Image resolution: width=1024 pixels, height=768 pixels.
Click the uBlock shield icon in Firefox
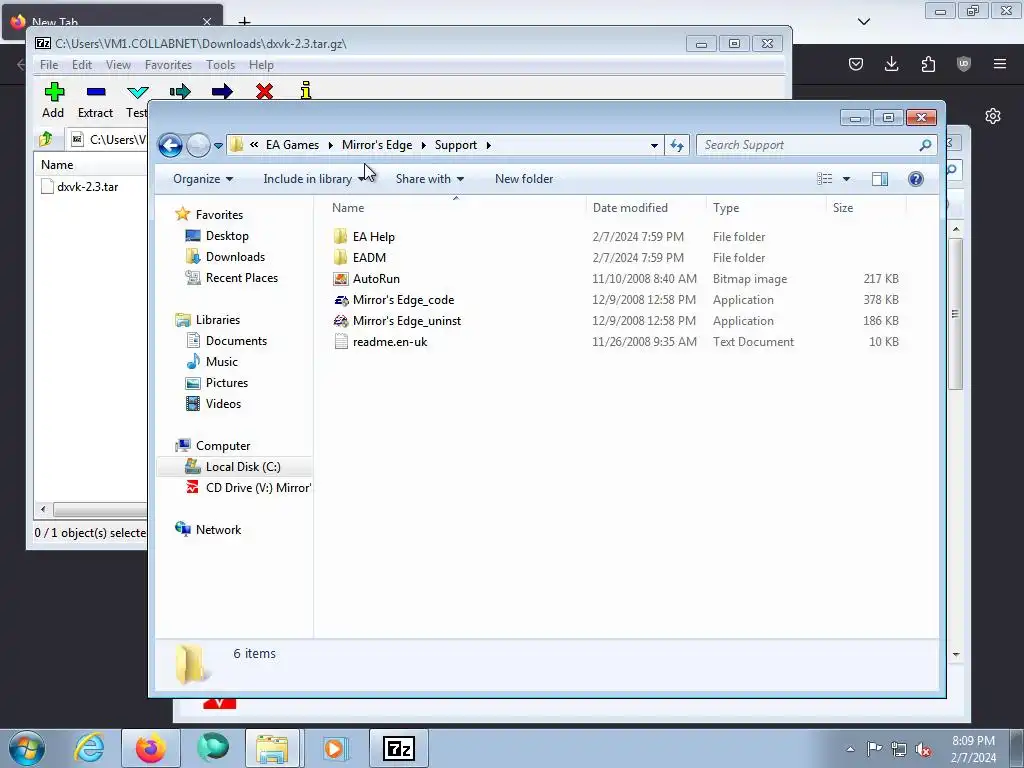(x=963, y=63)
